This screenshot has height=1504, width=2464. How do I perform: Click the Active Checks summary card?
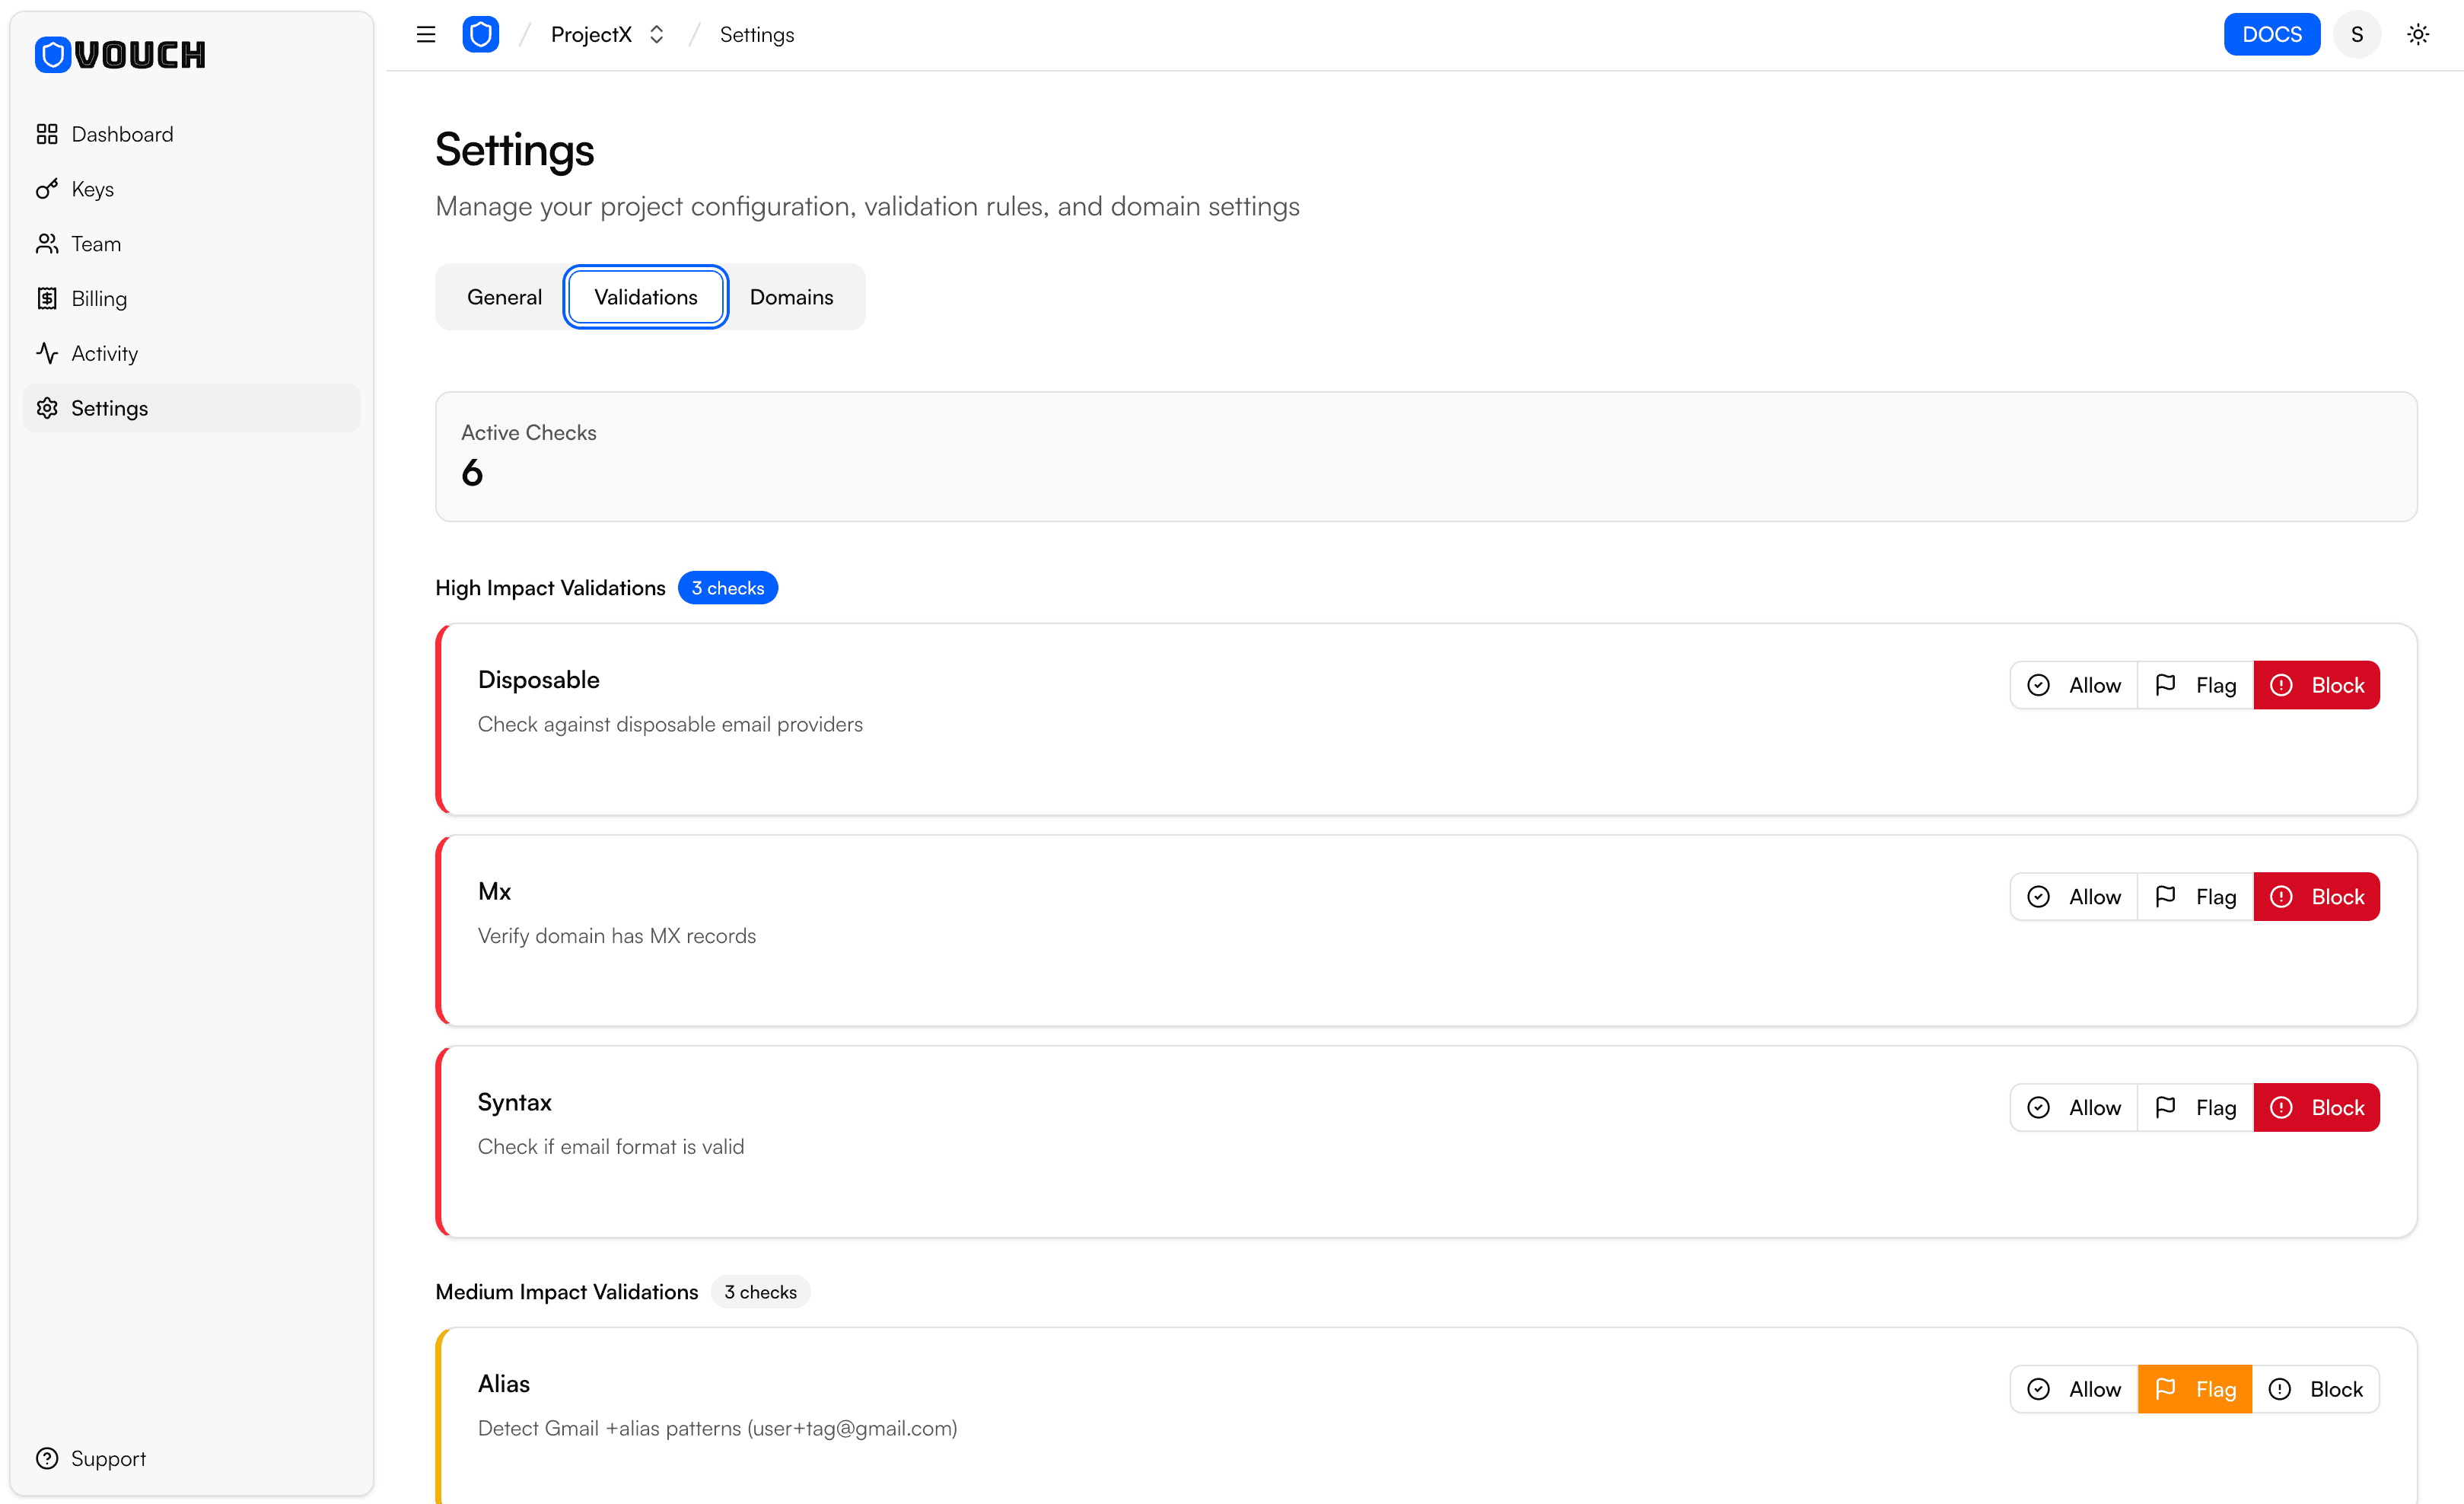point(1425,456)
